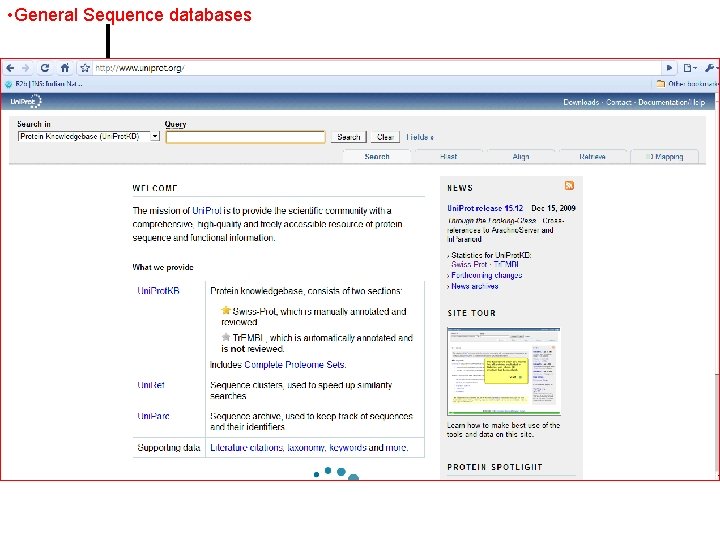This screenshot has height=540, width=720.
Task: Click the address bar with uniprot.org URL
Action: (377, 68)
